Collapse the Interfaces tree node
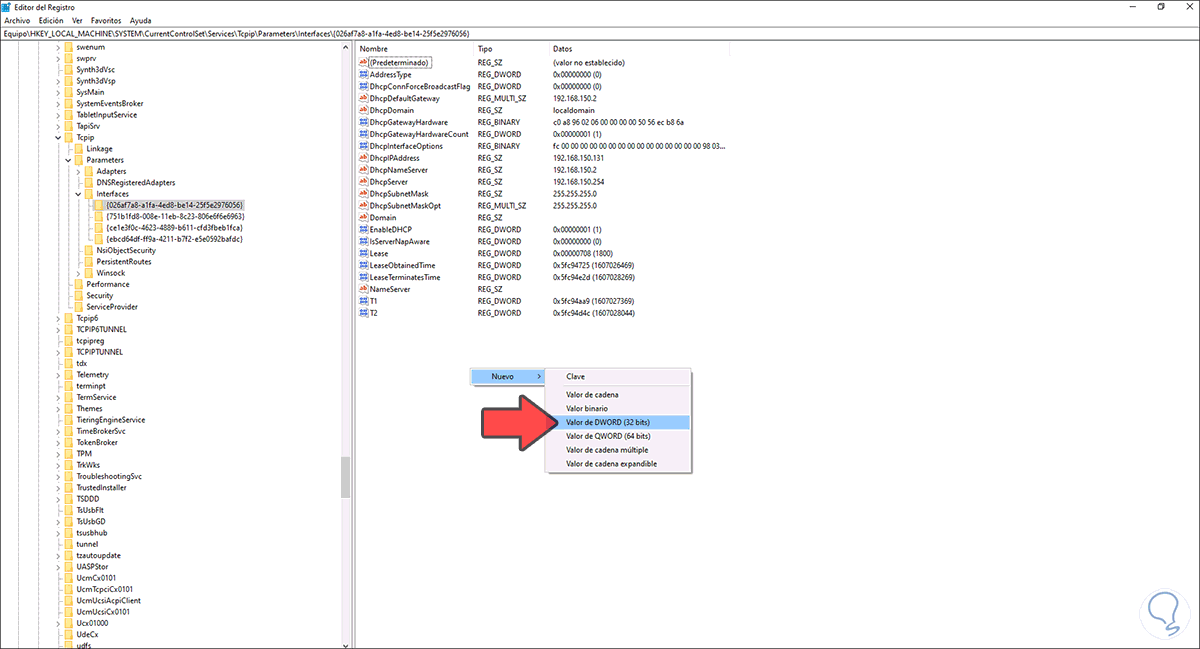The width and height of the screenshot is (1200, 649). [x=78, y=194]
